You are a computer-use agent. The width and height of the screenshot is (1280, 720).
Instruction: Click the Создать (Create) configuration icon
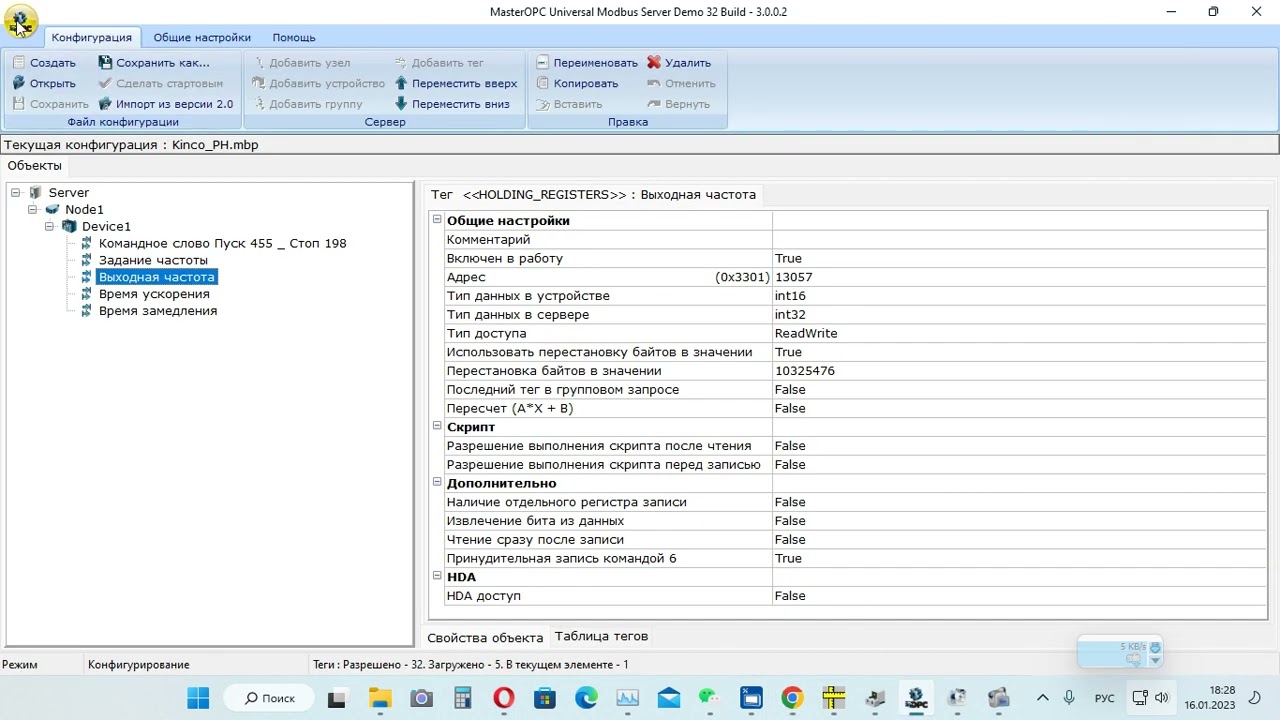(x=18, y=63)
